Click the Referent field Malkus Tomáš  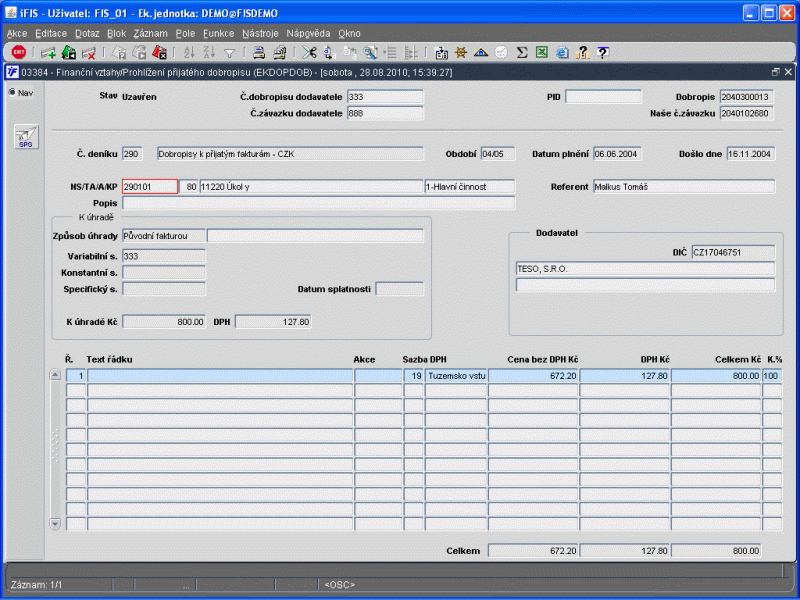point(684,187)
